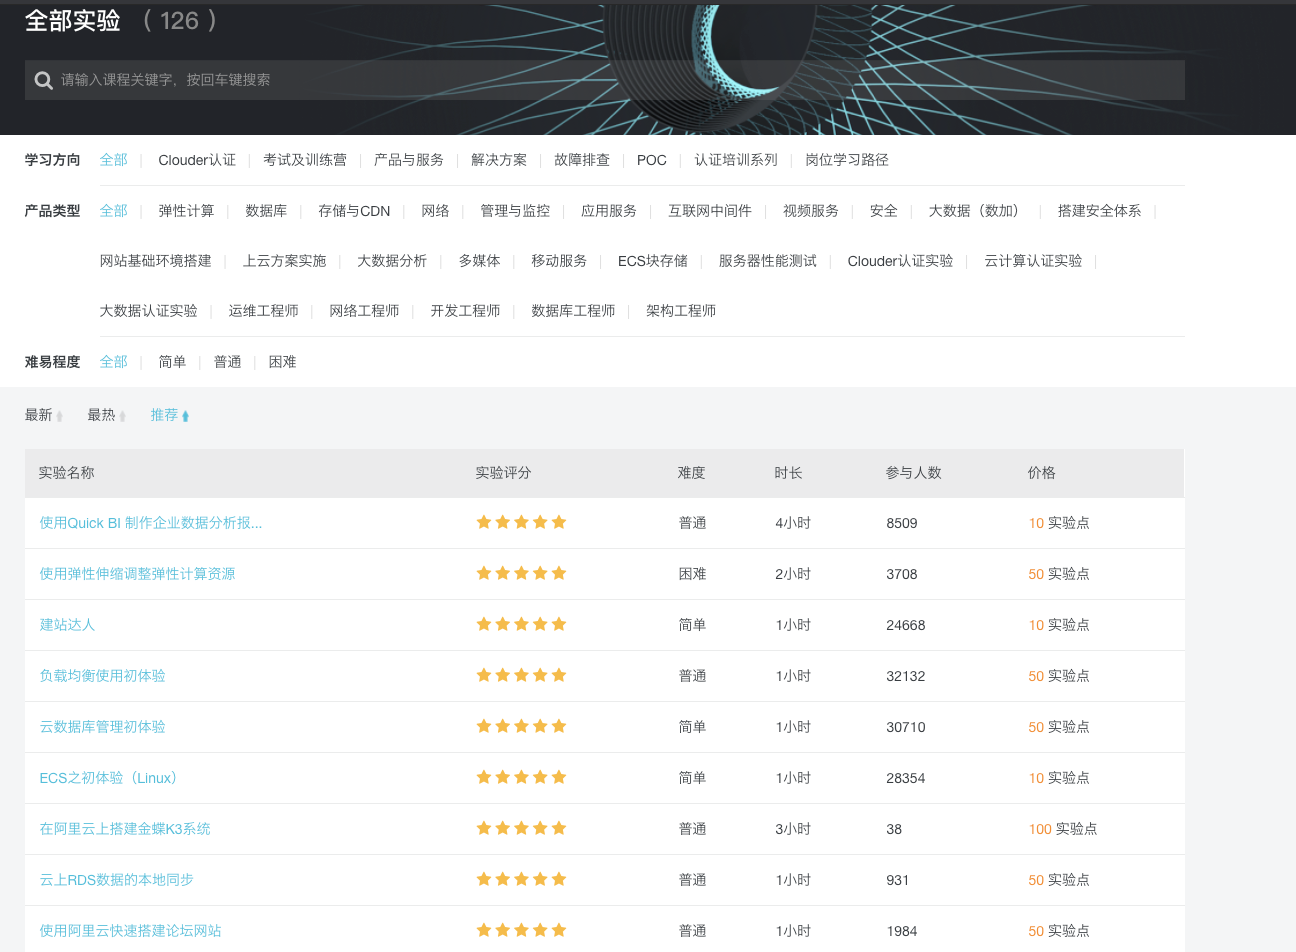Screen dimensions: 1296x952
Task: Select 全部 under 学习方向
Action: point(113,160)
